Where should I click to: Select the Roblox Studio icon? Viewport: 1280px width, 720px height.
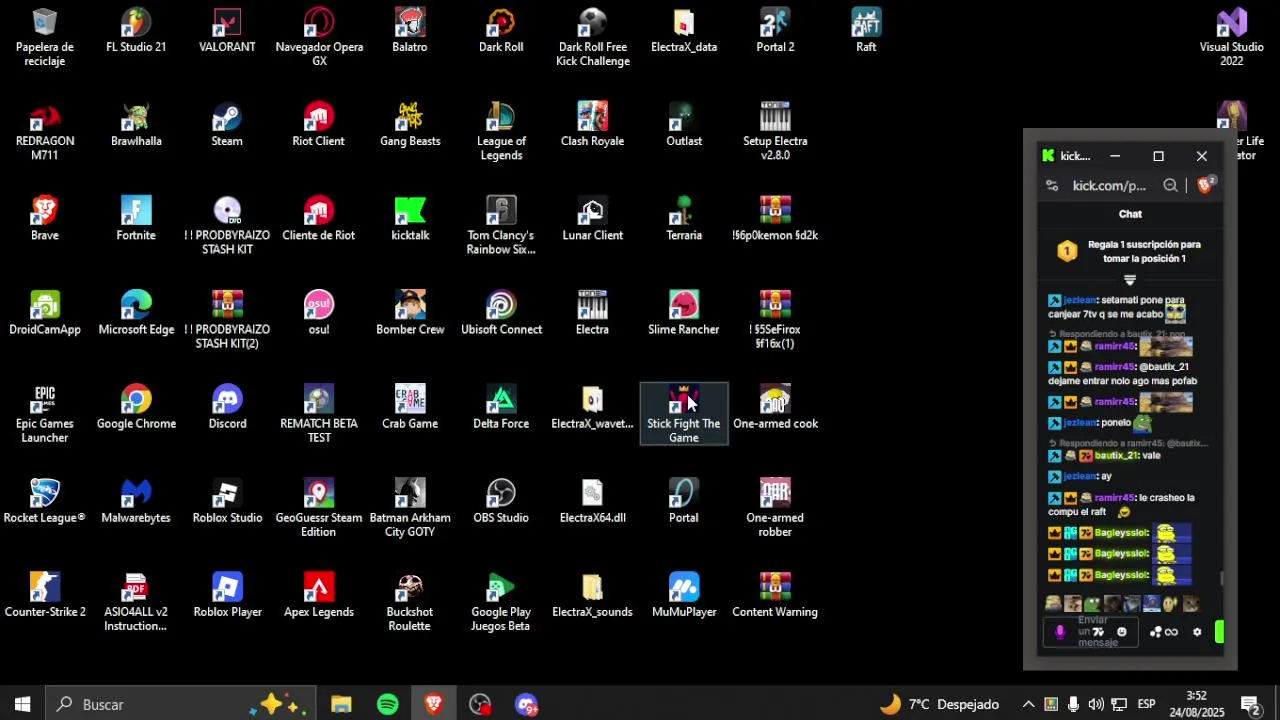coord(227,501)
